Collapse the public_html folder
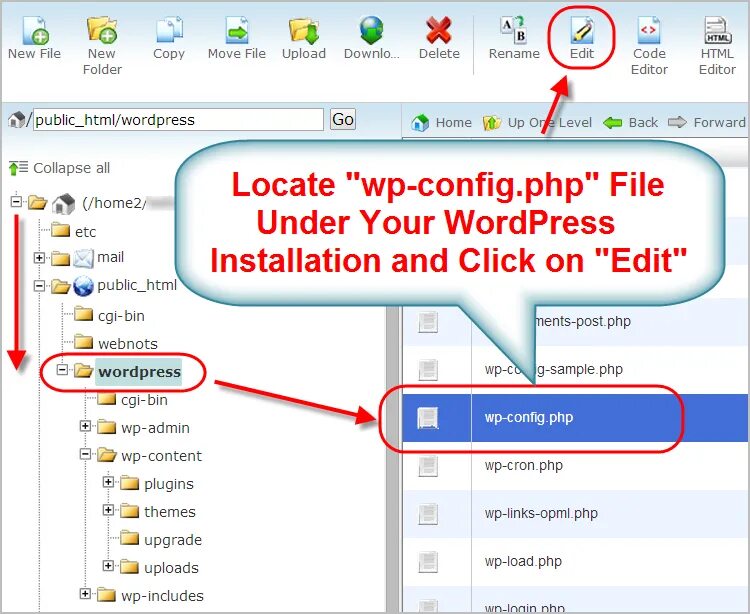The height and width of the screenshot is (614, 750). tap(39, 286)
